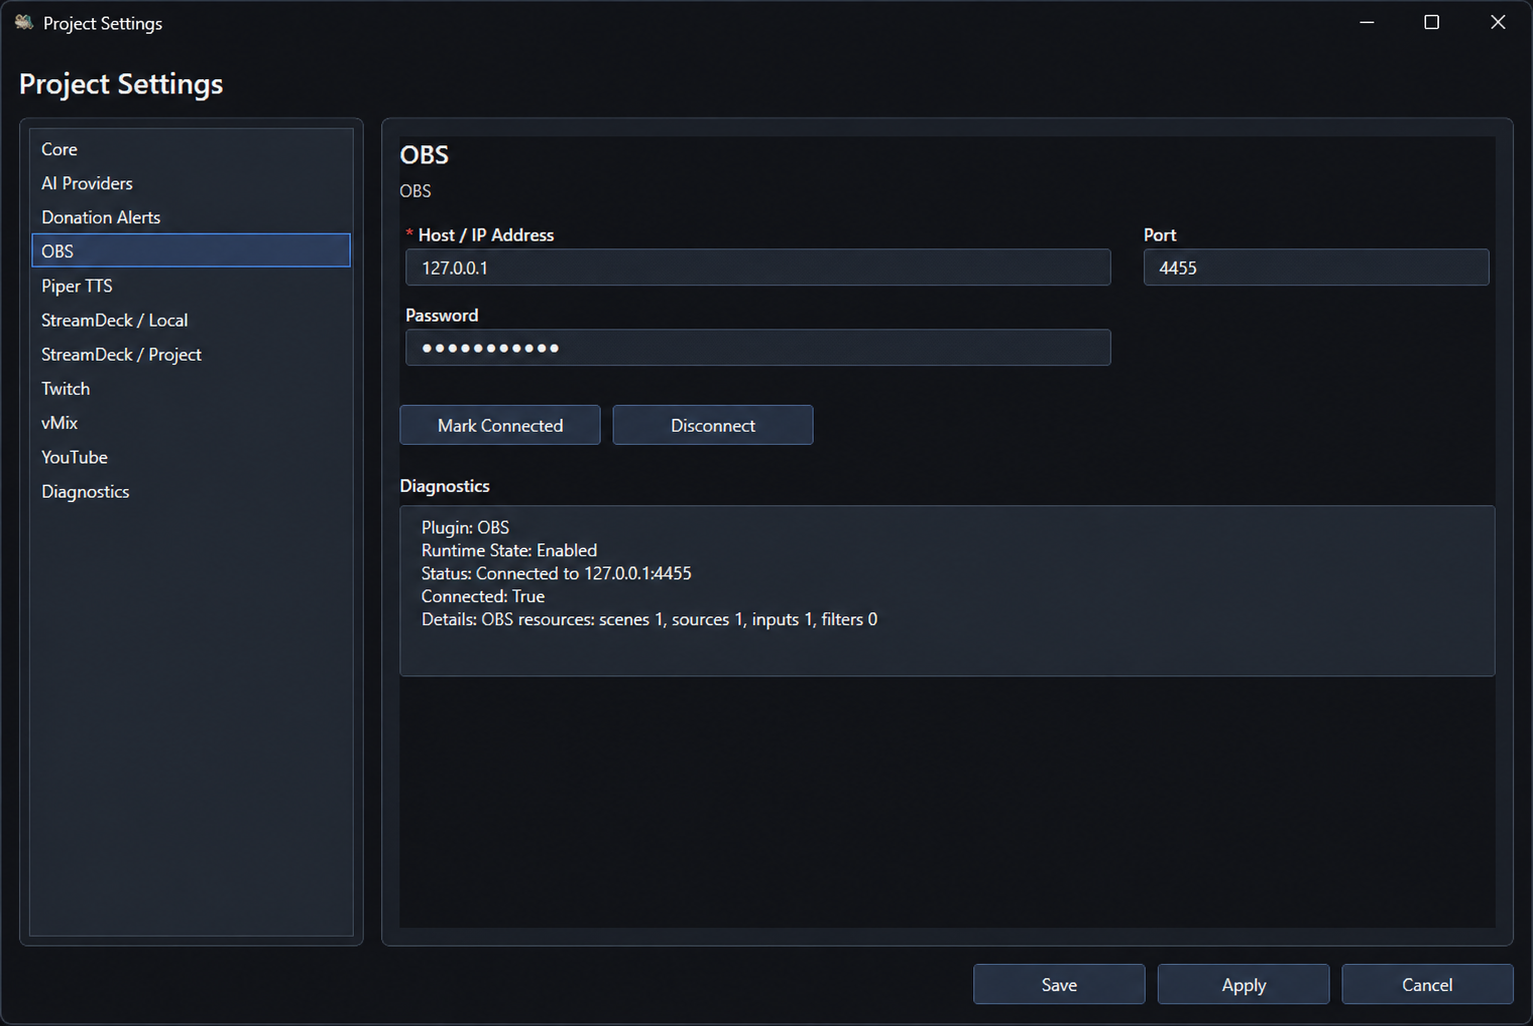Click the 'Runtime State: Enabled' diagnostics line

[x=509, y=550]
